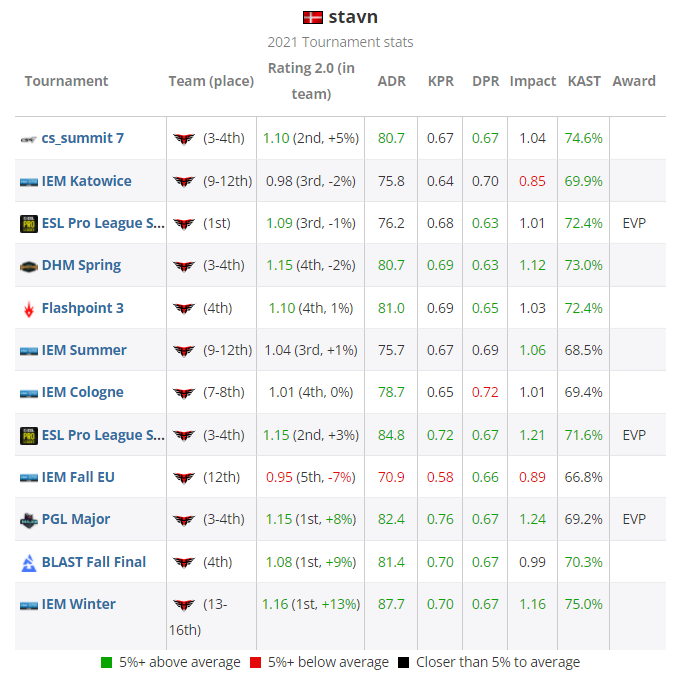Open the IEM Cologne tournament link

(x=82, y=392)
